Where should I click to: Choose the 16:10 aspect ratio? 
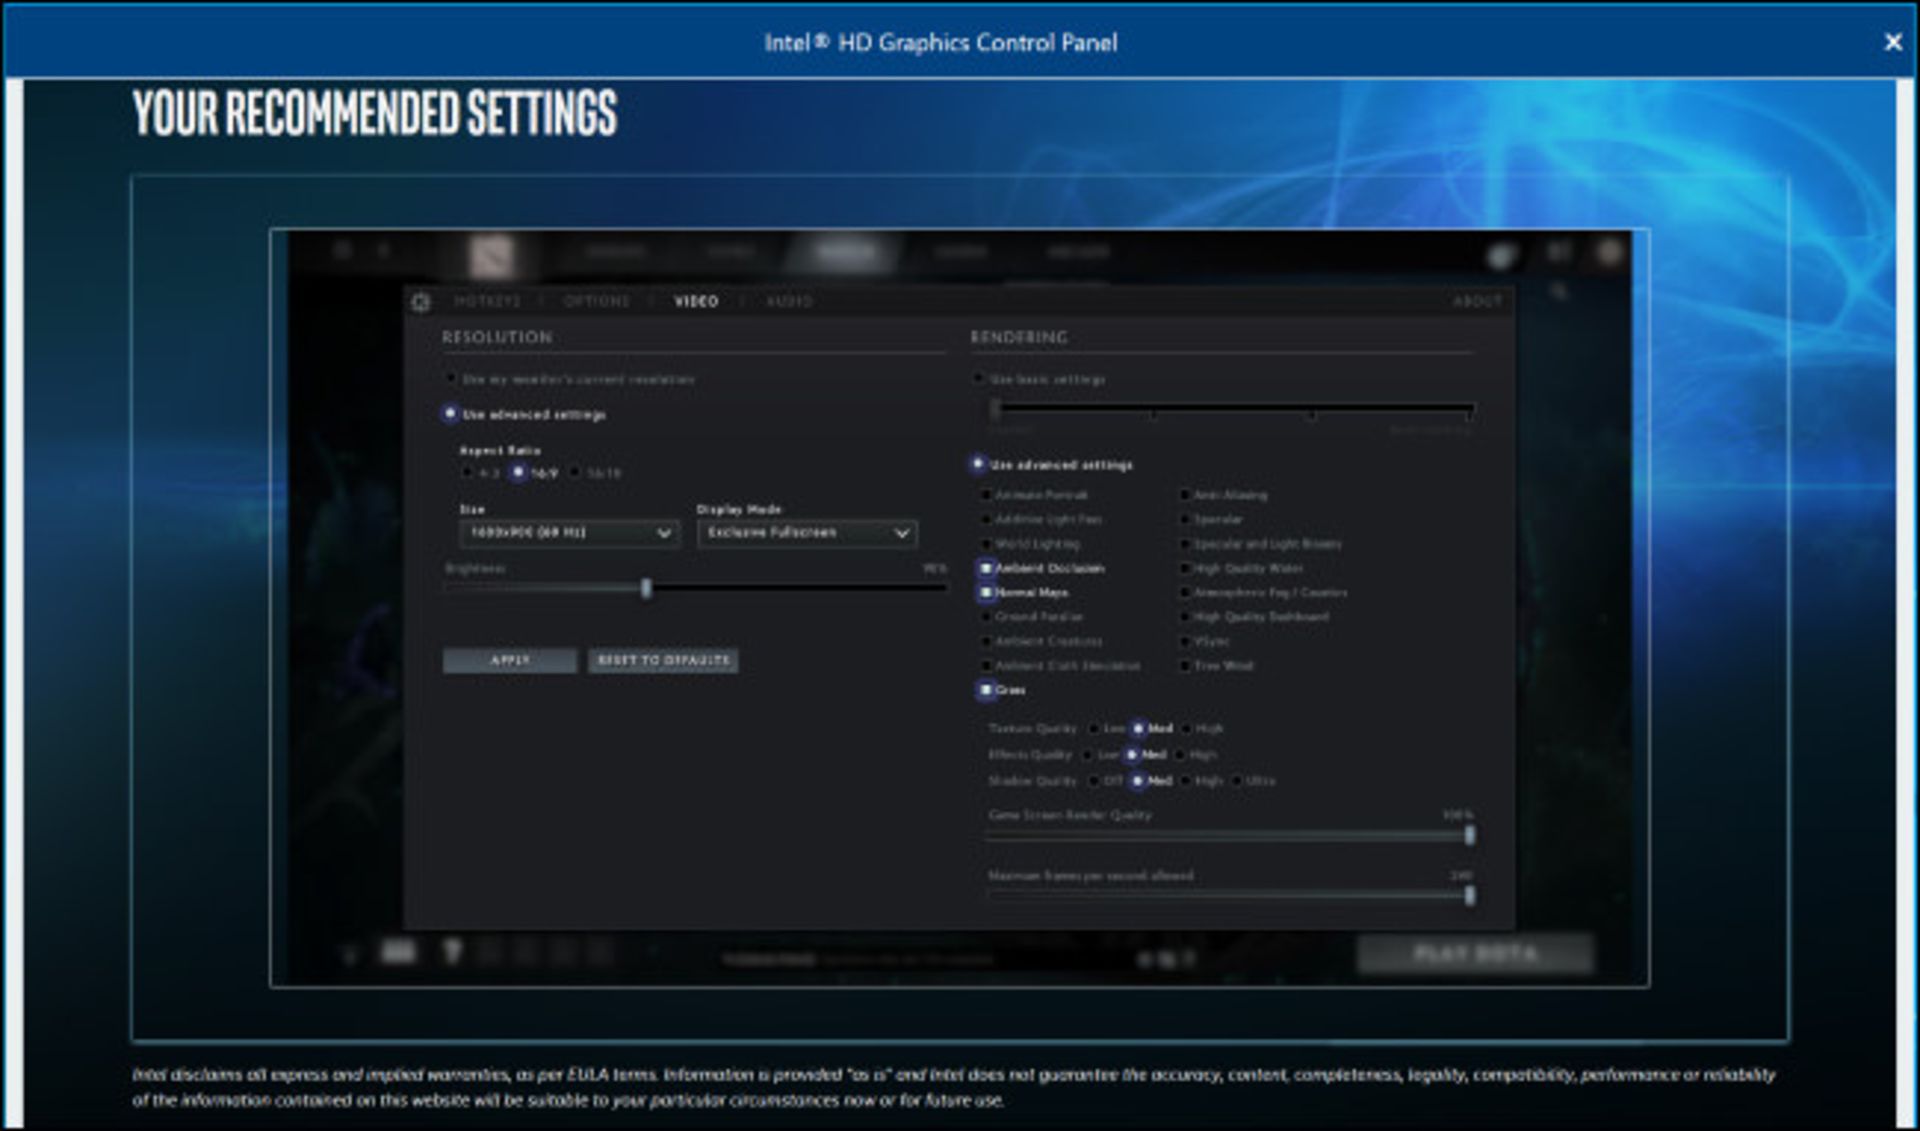pyautogui.click(x=575, y=472)
